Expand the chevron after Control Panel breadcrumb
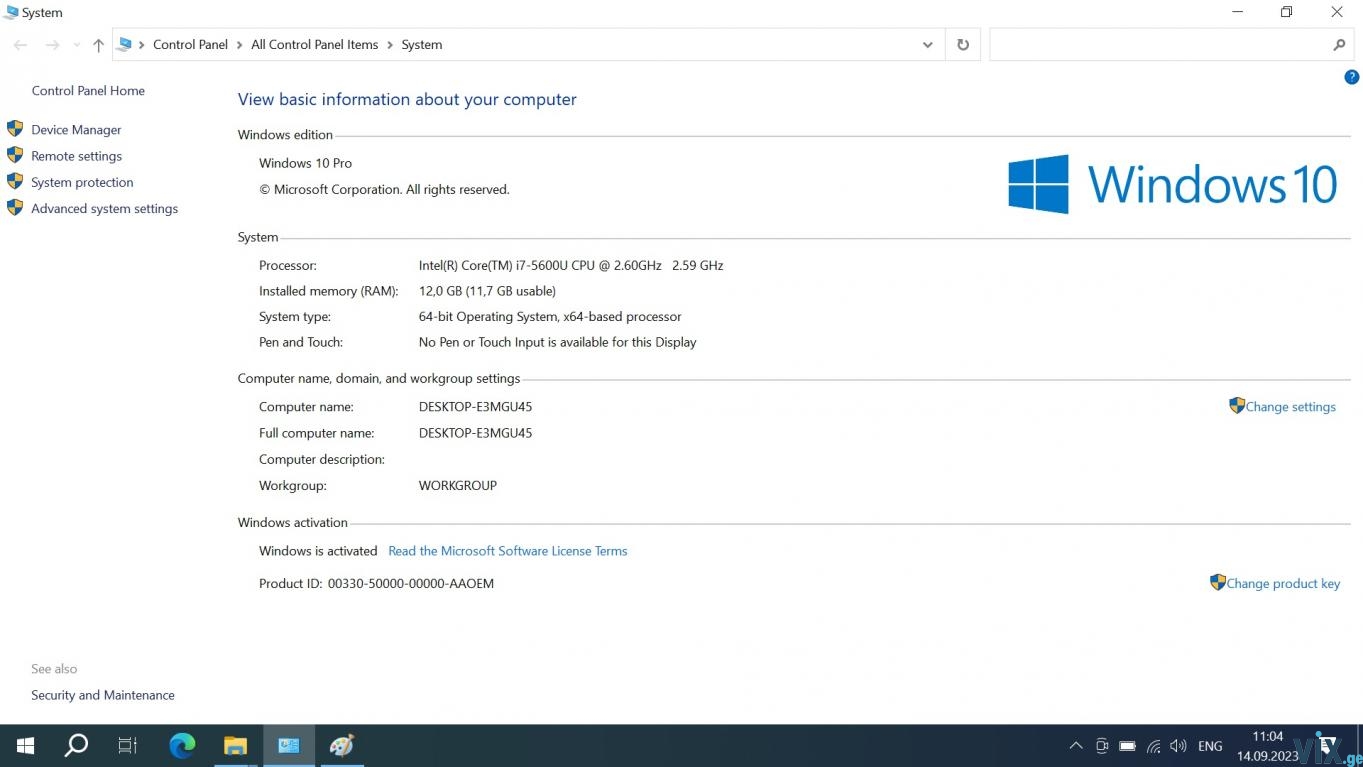The width and height of the screenshot is (1363, 767). tap(239, 45)
